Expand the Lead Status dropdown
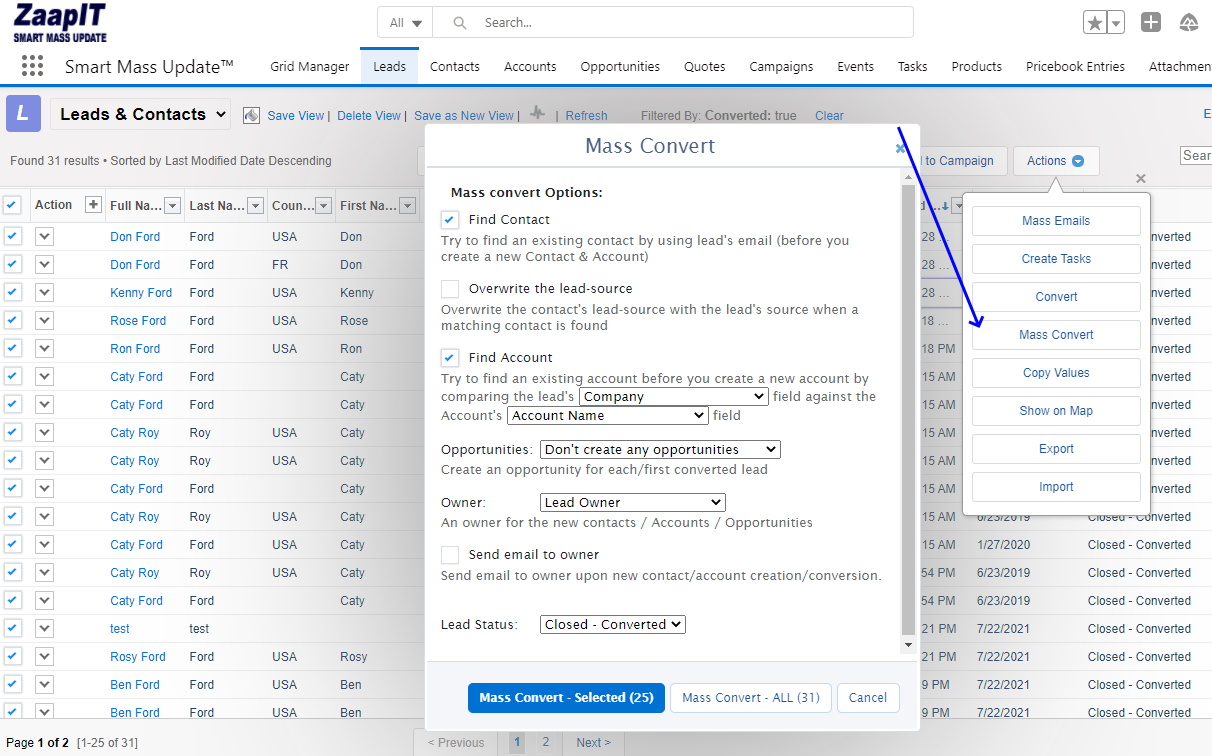 point(612,624)
